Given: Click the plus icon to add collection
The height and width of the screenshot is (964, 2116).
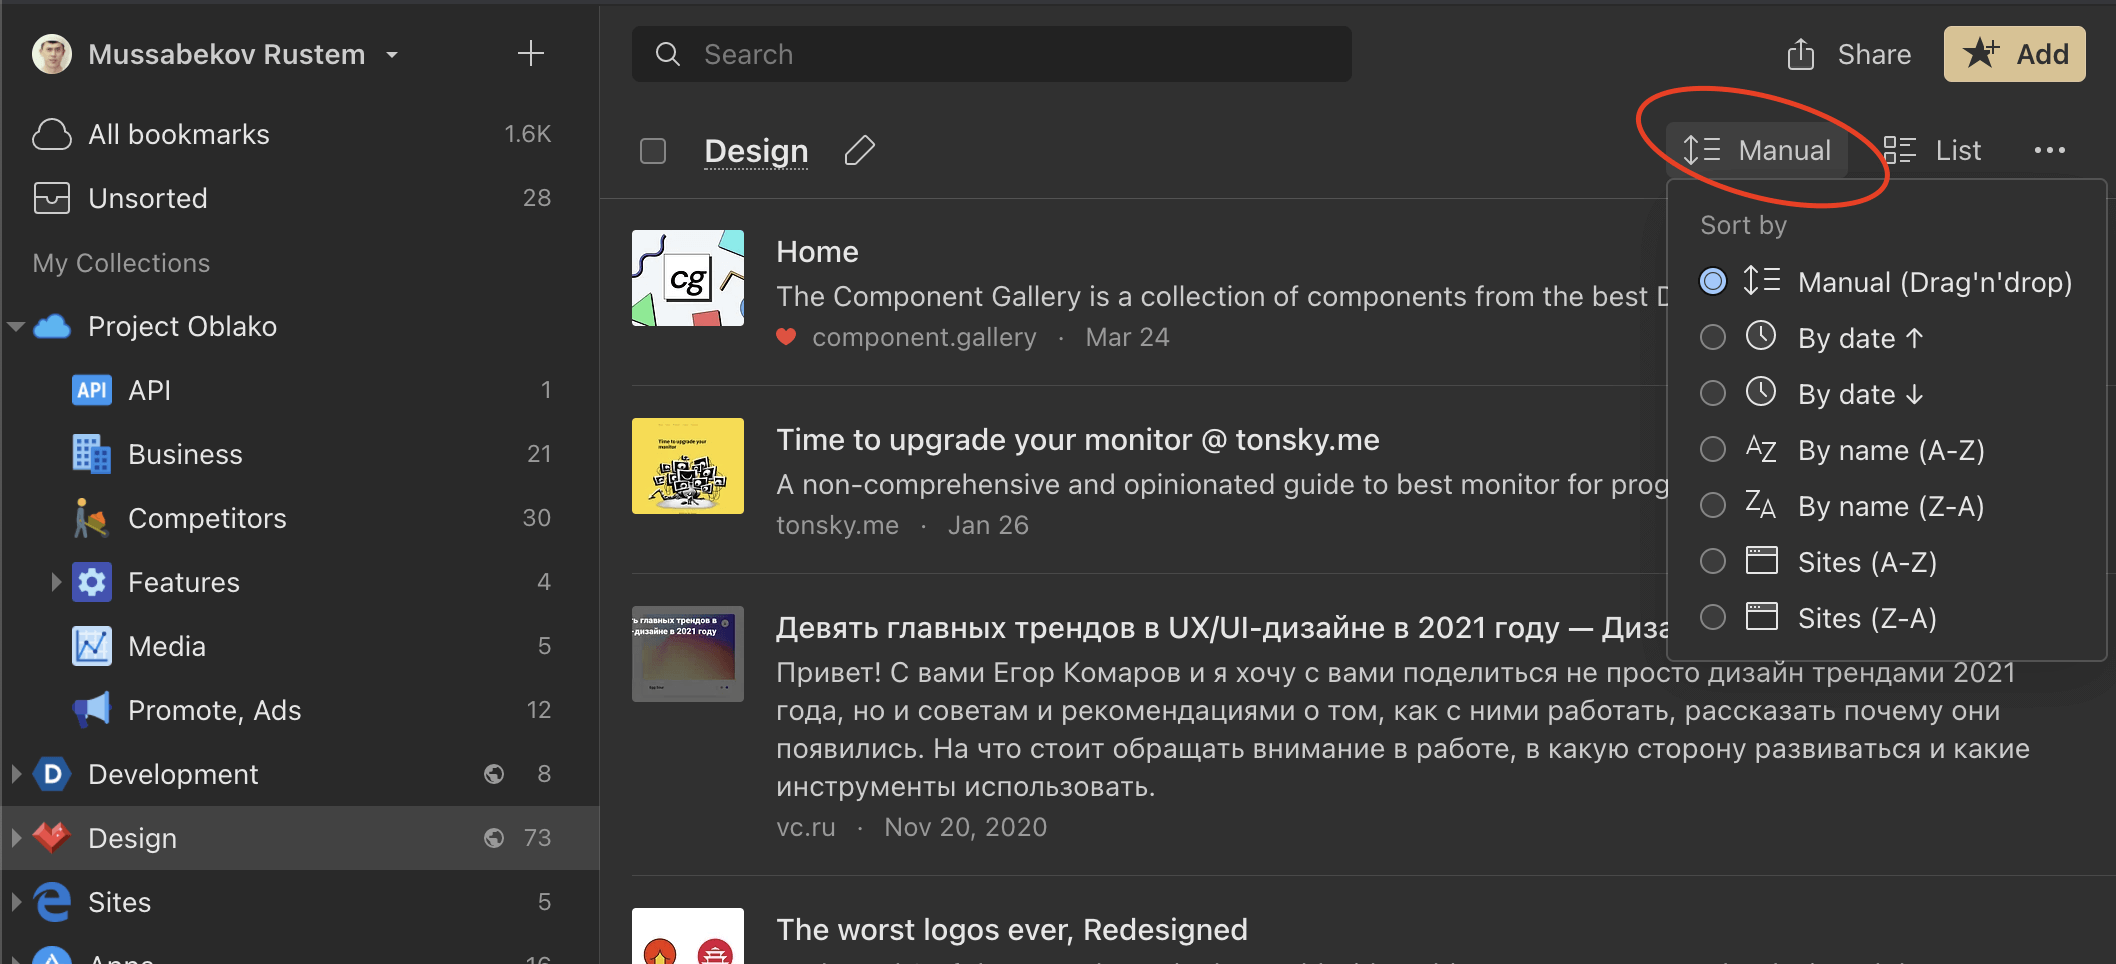Looking at the screenshot, I should click(x=531, y=53).
